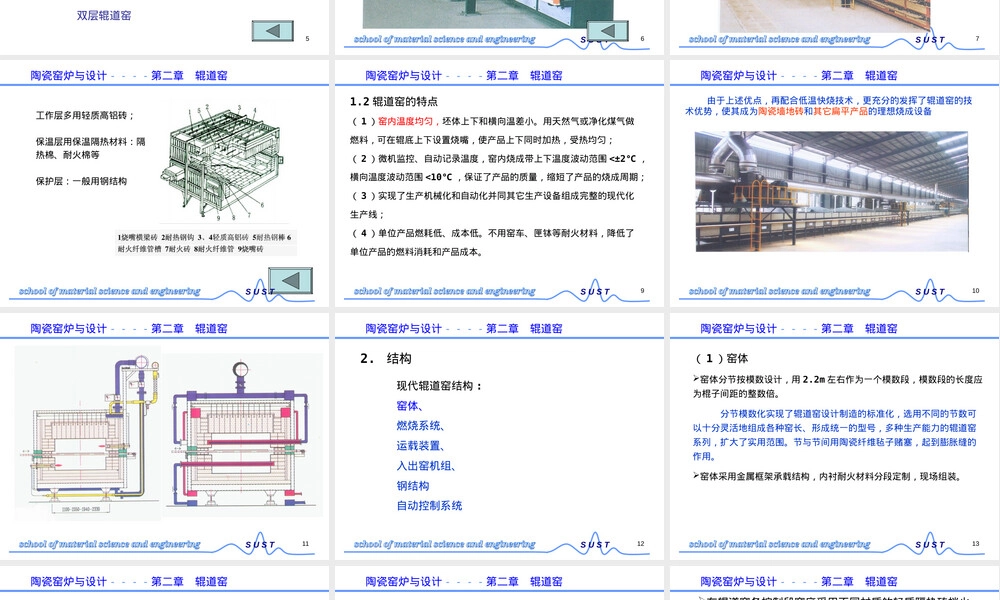Click the back arrow button on slide 6
The width and height of the screenshot is (1000, 600).
tap(608, 31)
